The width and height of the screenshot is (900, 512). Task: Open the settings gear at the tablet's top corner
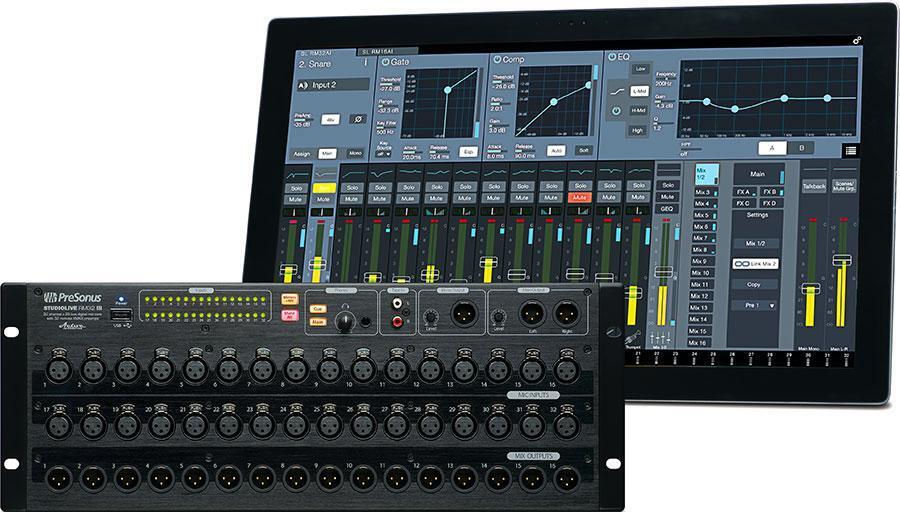[856, 40]
